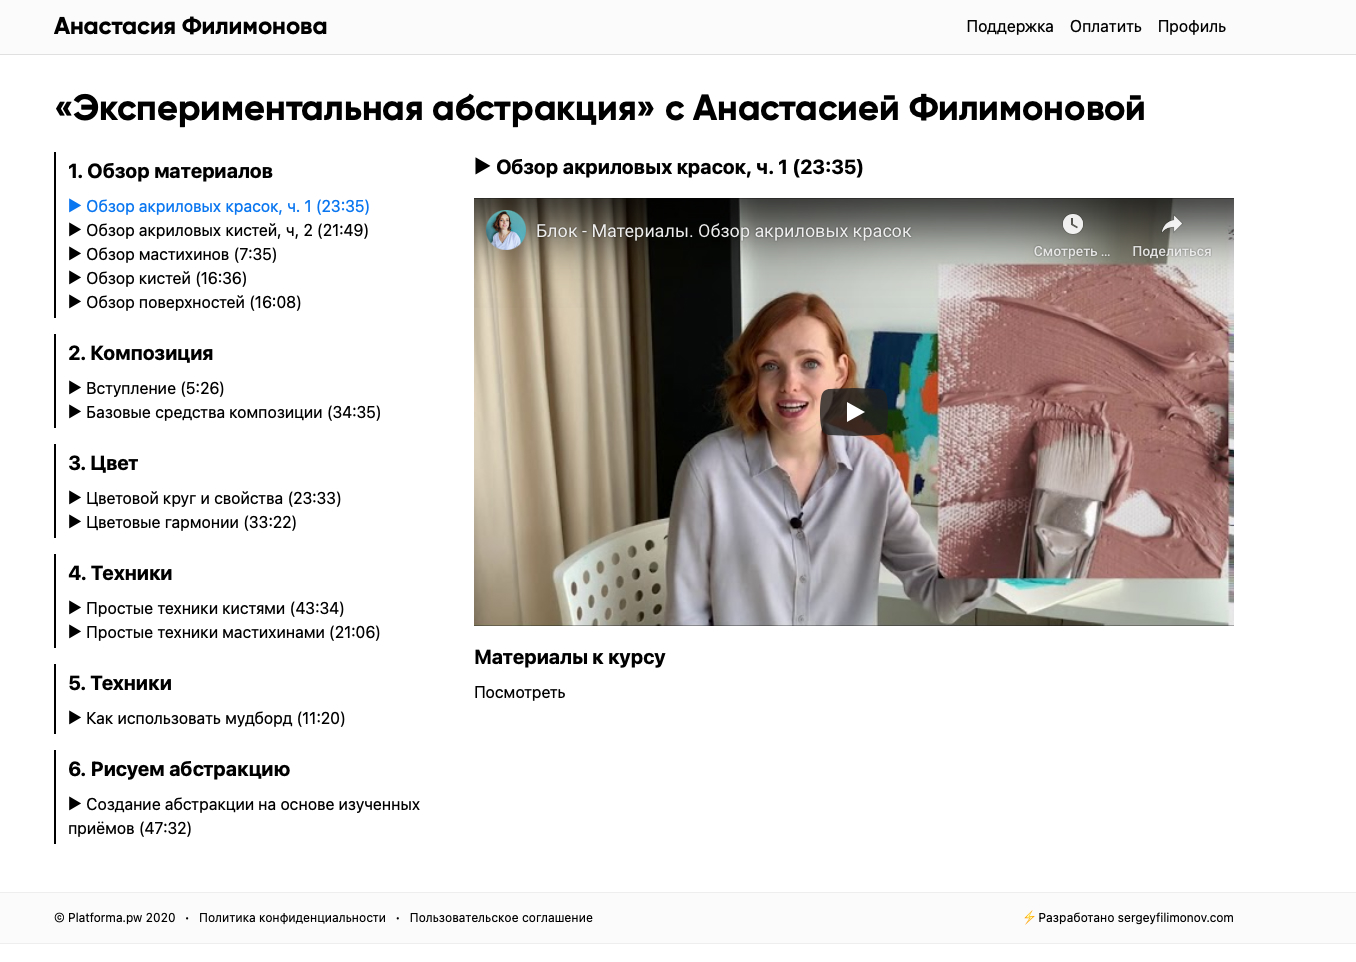Open lesson Обзор мастихинов (7:35)
Screen dimensions: 1356x962
172,254
